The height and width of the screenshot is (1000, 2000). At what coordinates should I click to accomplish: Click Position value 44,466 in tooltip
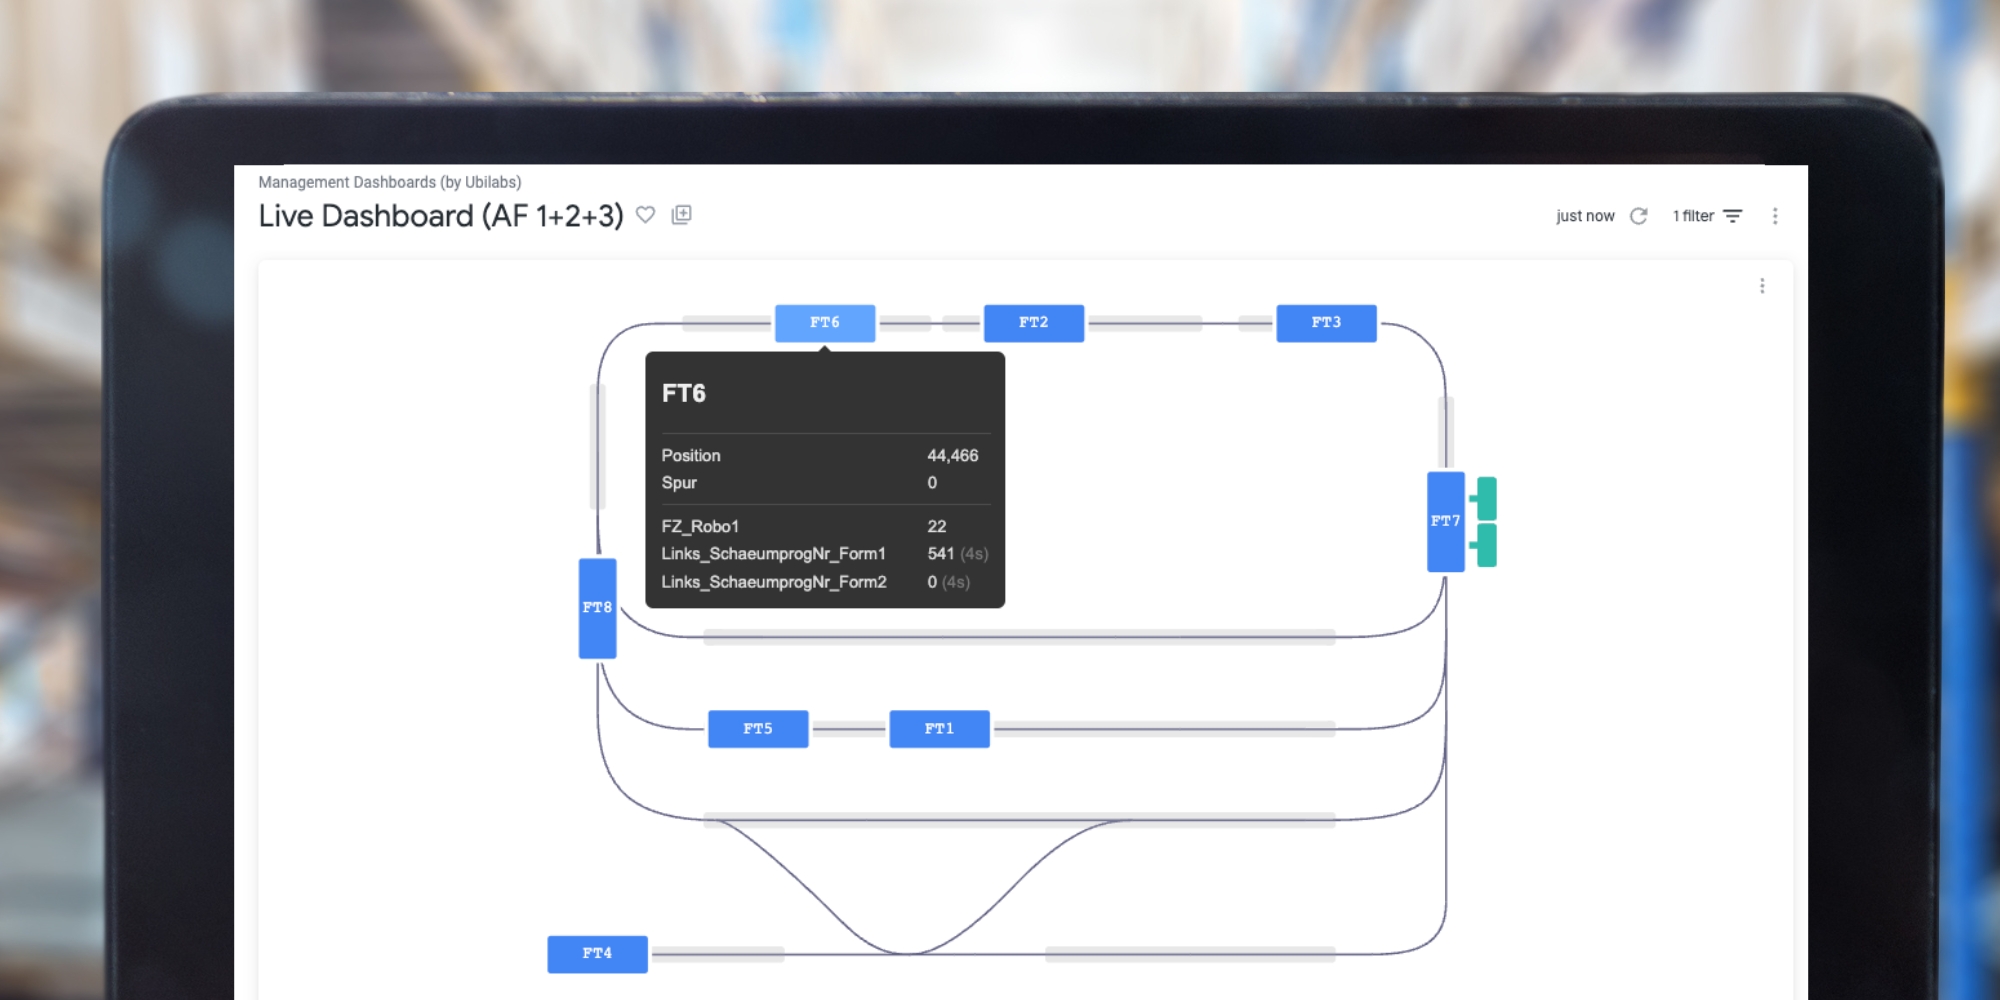[953, 456]
